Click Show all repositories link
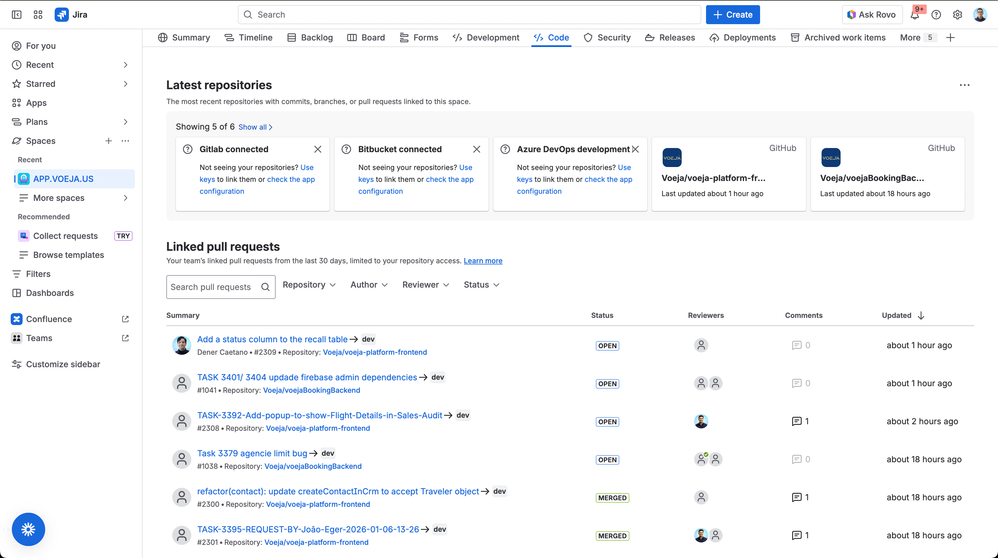 click(255, 127)
